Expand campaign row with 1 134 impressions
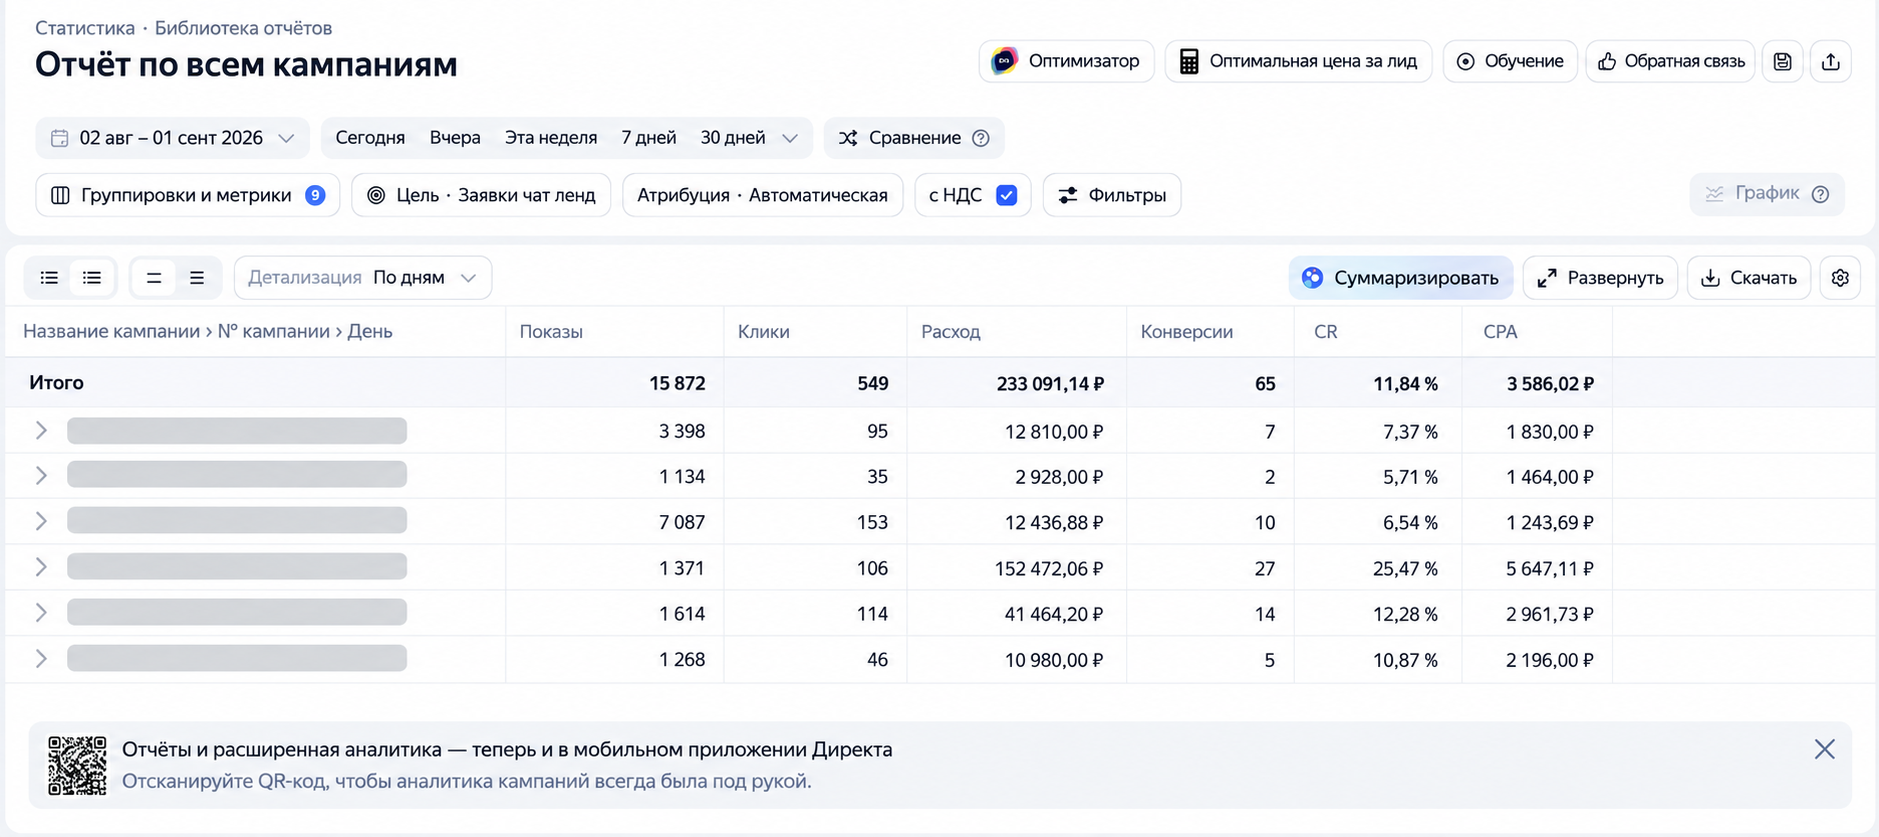1879x837 pixels. coord(41,476)
